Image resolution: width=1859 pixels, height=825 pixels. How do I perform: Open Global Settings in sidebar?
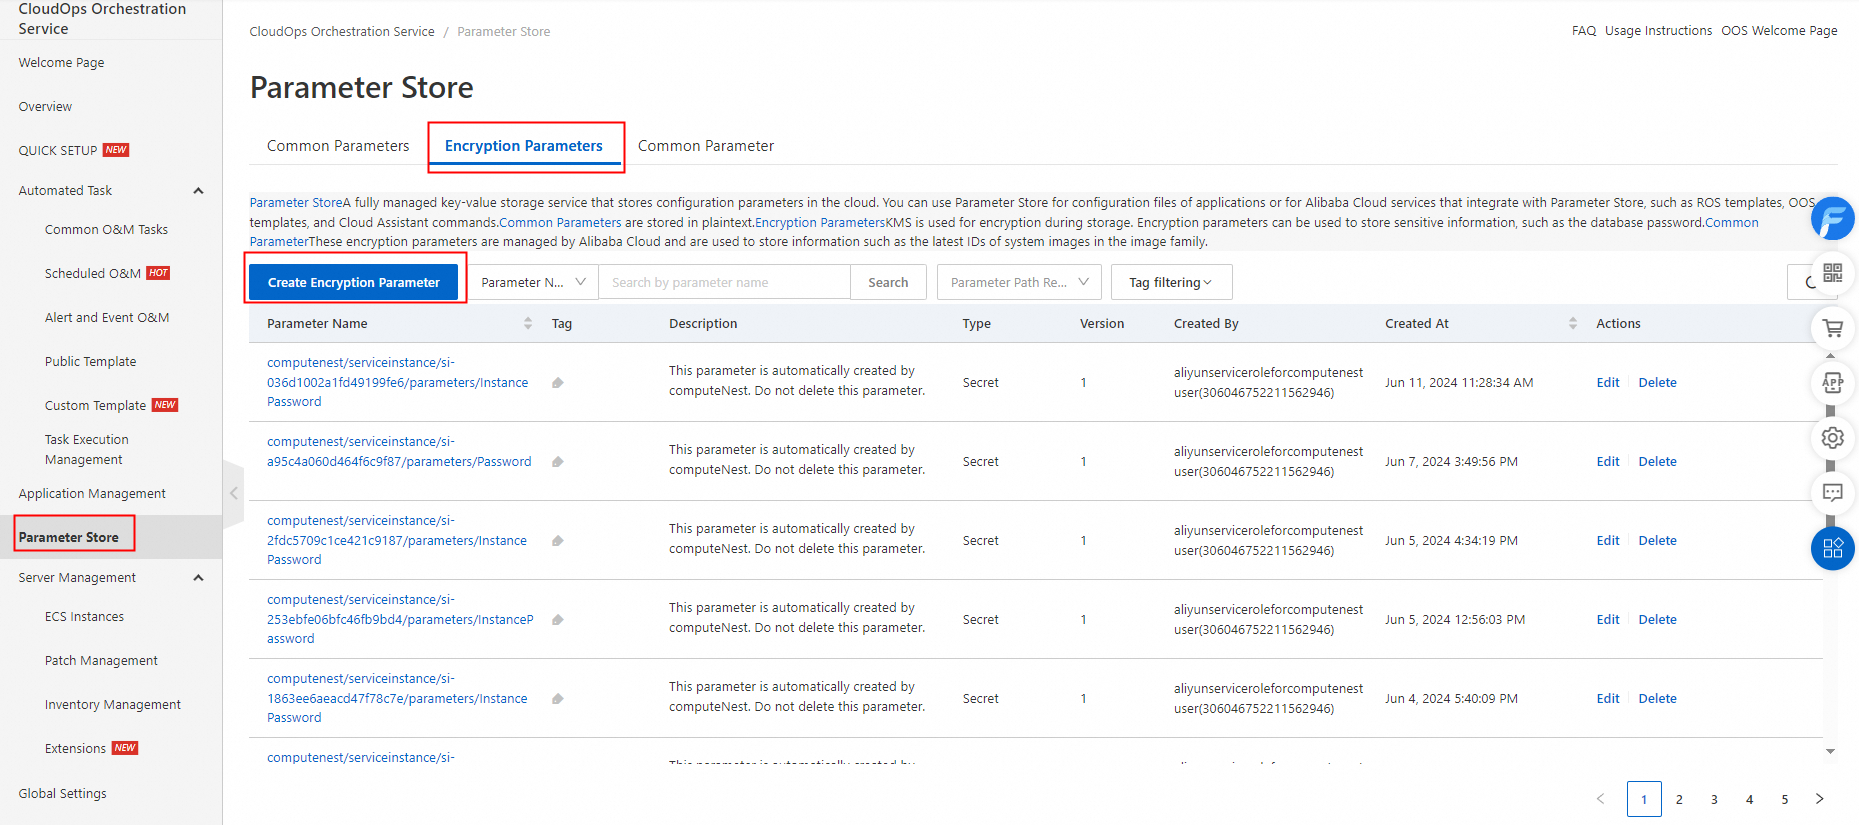62,794
